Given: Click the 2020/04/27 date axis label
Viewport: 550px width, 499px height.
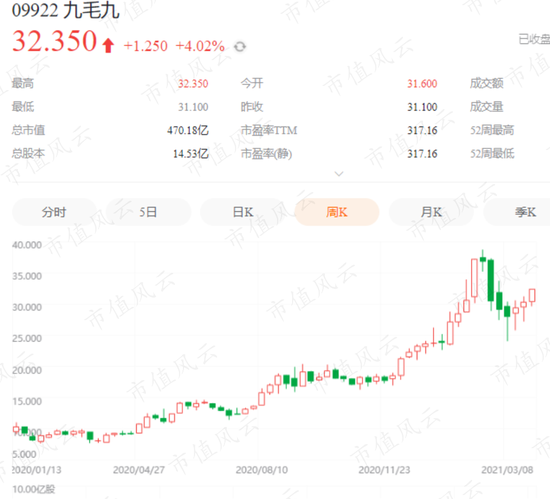Looking at the screenshot, I should coord(139,470).
